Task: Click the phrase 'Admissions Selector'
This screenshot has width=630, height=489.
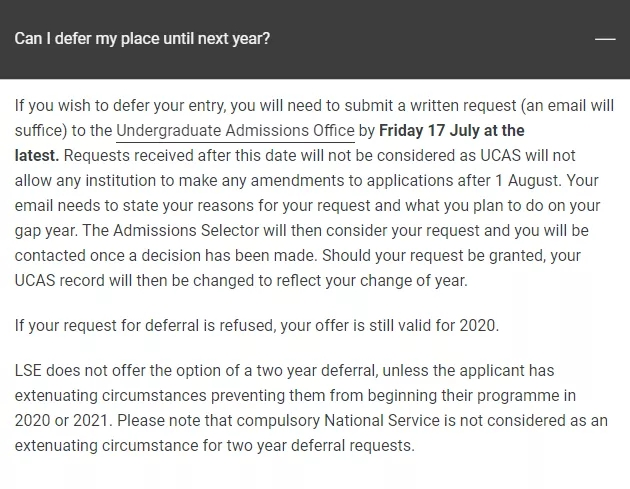Action: (186, 231)
